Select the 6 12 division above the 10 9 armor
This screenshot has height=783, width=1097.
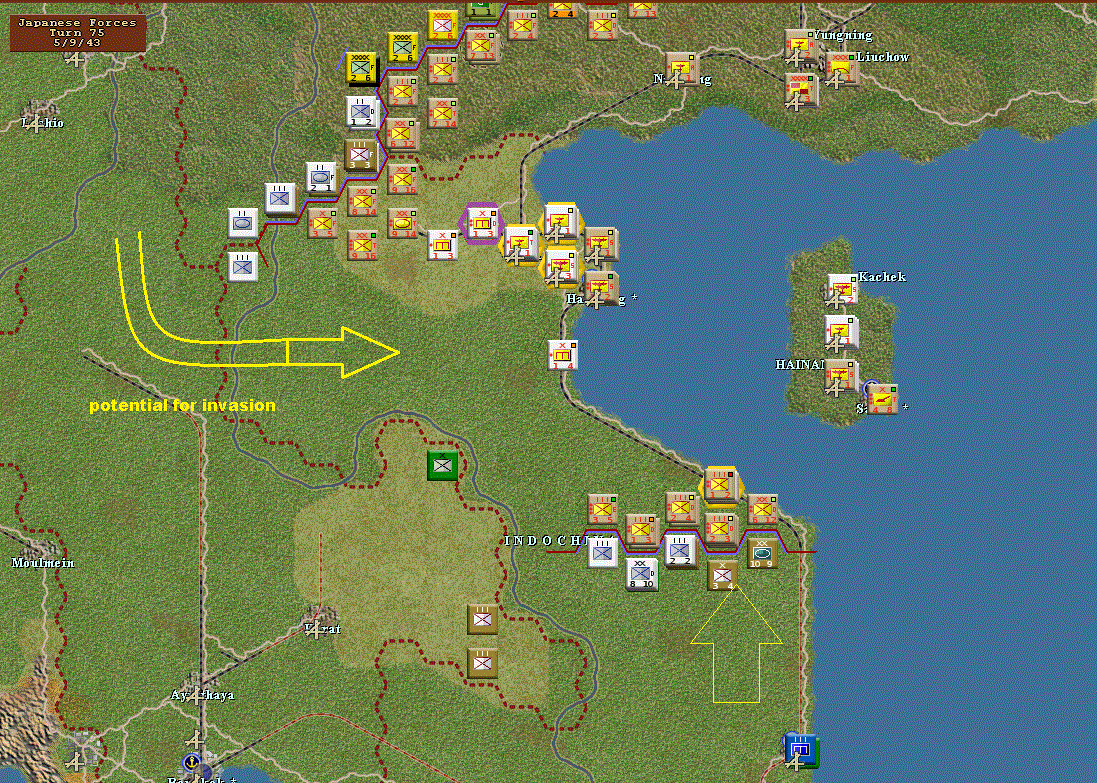click(762, 509)
